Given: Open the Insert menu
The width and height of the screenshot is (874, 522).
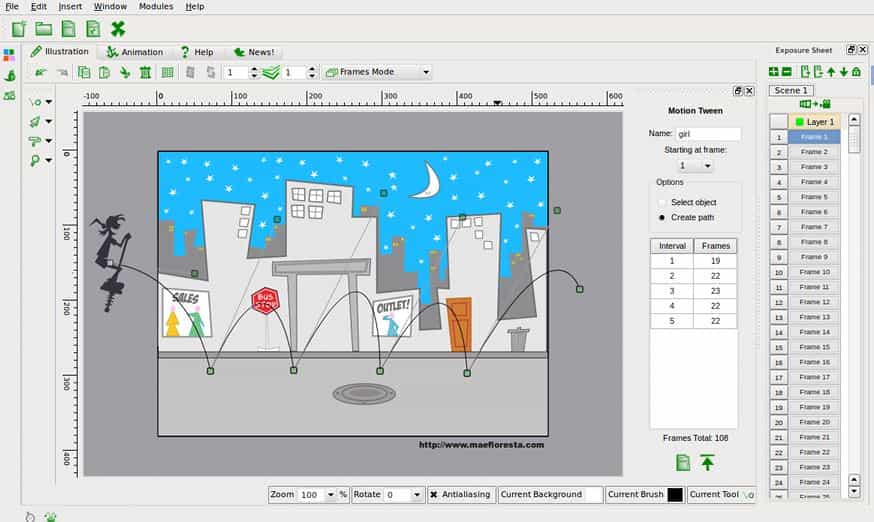Looking at the screenshot, I should click(70, 7).
